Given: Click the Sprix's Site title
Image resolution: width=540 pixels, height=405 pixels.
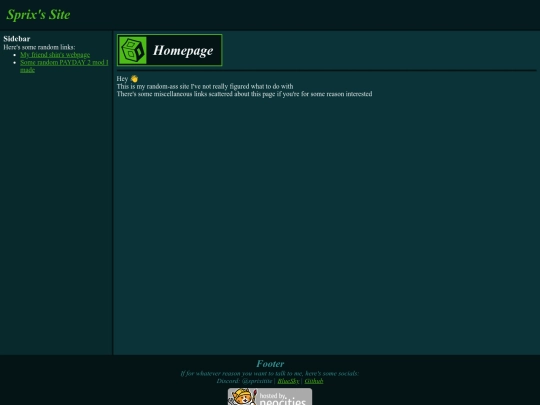Looking at the screenshot, I should pyautogui.click(x=38, y=14).
